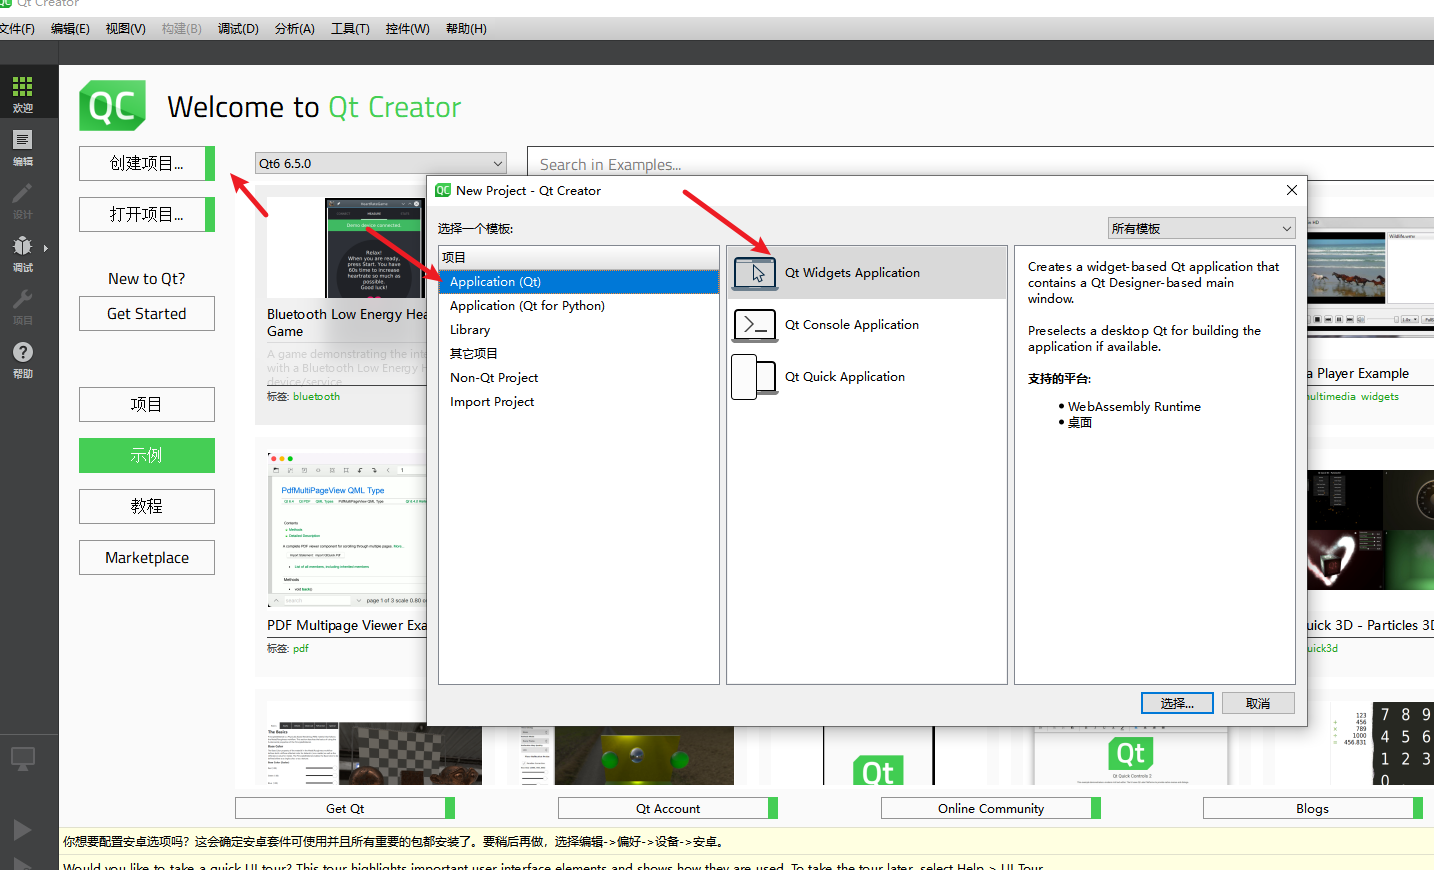
Task: Click the green Run play icon
Action: (22, 830)
